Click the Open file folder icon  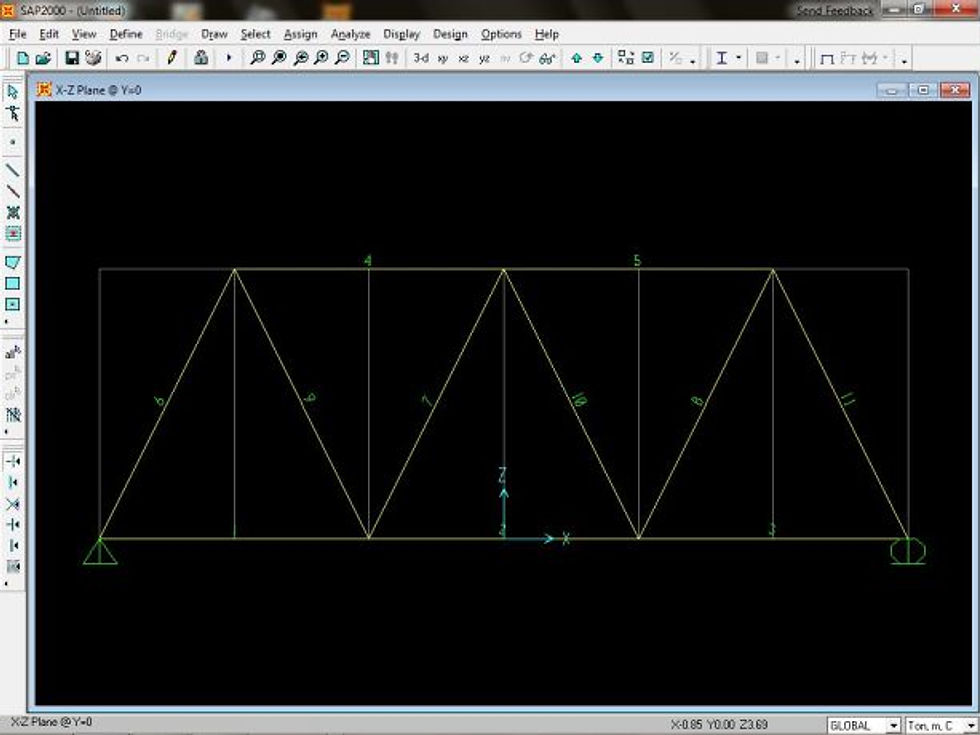tap(43, 58)
